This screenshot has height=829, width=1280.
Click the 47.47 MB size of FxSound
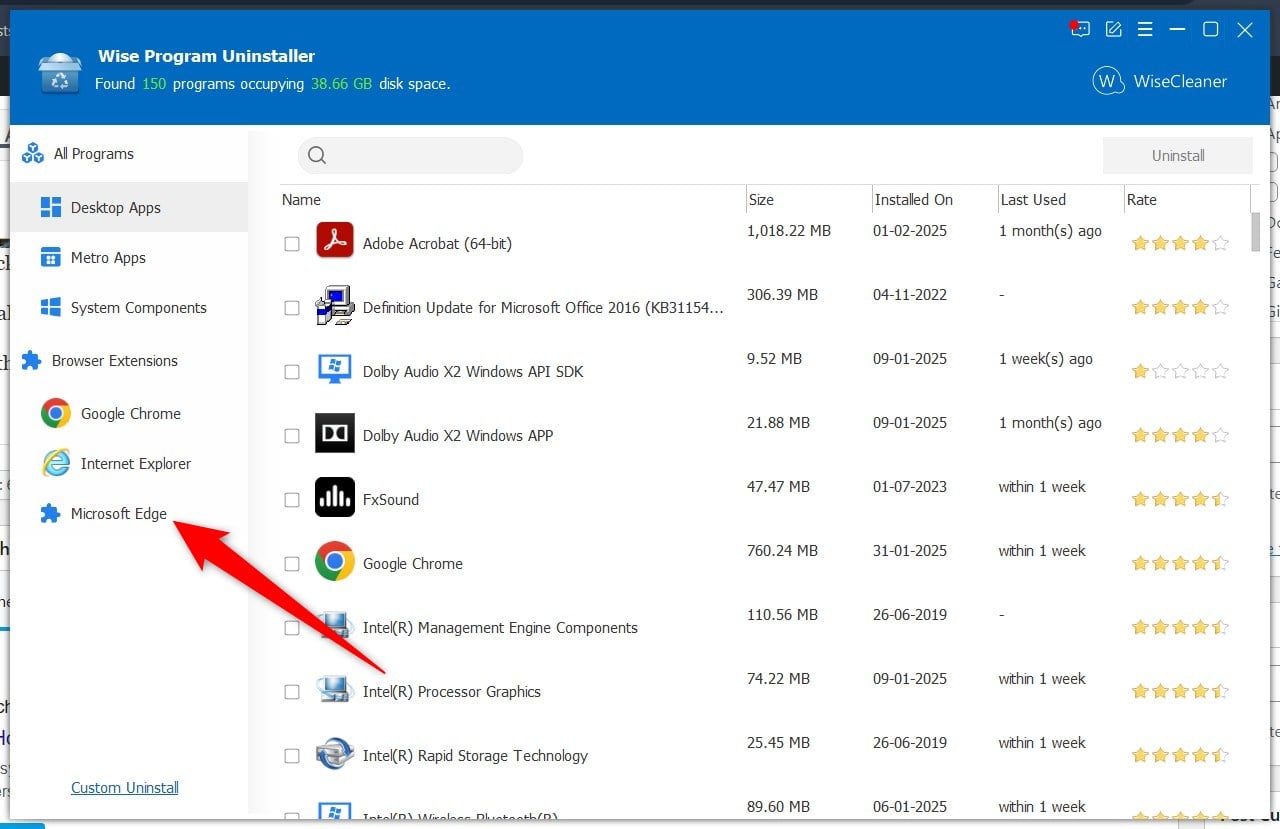pos(778,486)
